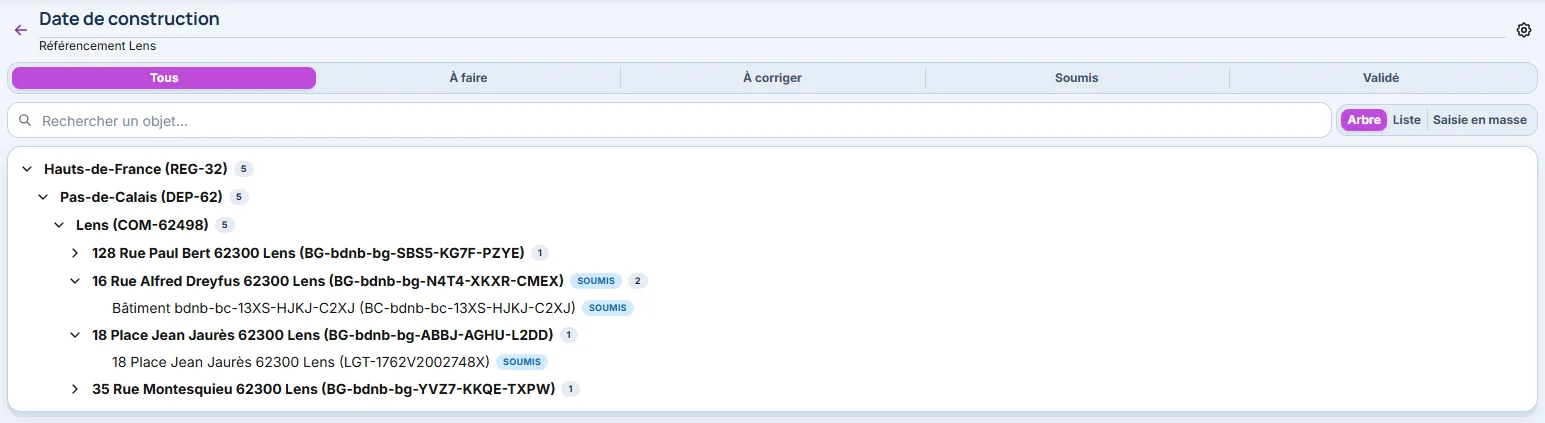Switch to the À faire tab

[468, 78]
